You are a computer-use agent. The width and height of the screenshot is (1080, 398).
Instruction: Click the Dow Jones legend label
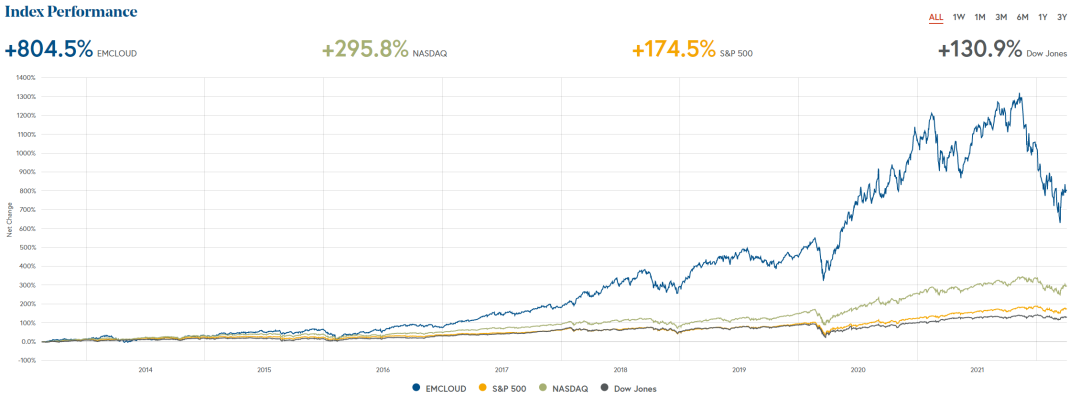click(x=635, y=389)
